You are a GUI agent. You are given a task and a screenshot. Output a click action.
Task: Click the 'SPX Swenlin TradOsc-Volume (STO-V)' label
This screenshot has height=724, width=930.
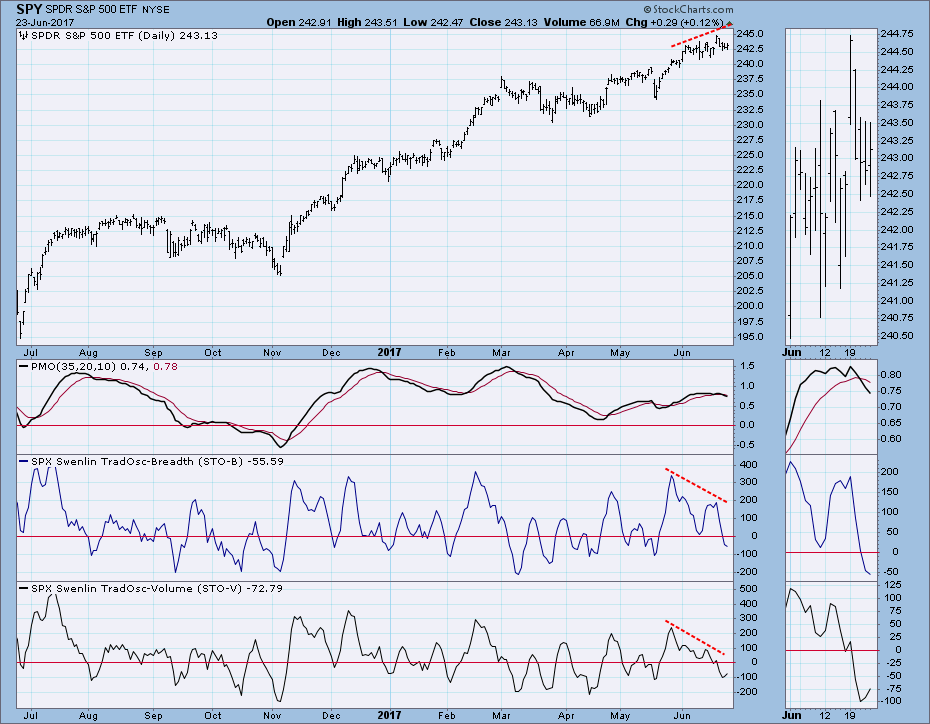coord(136,589)
